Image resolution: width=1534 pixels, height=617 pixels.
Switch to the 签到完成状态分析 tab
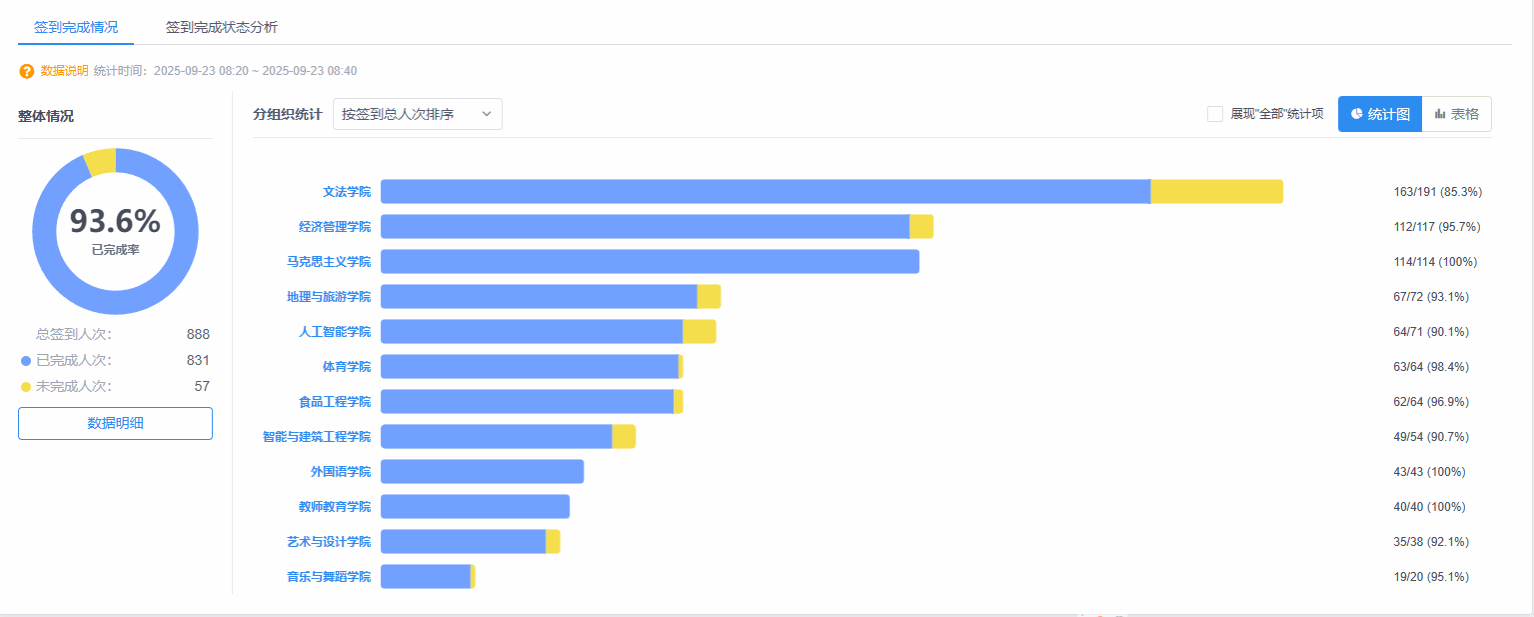[222, 27]
